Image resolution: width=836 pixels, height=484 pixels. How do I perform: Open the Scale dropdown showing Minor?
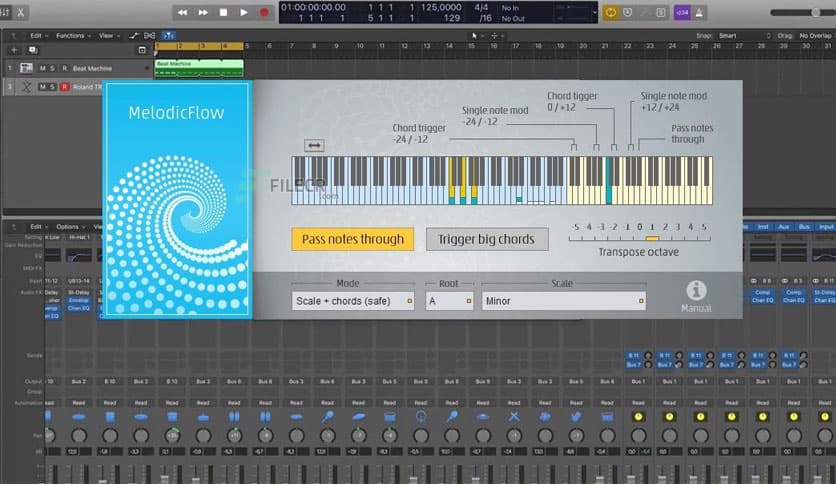point(564,301)
